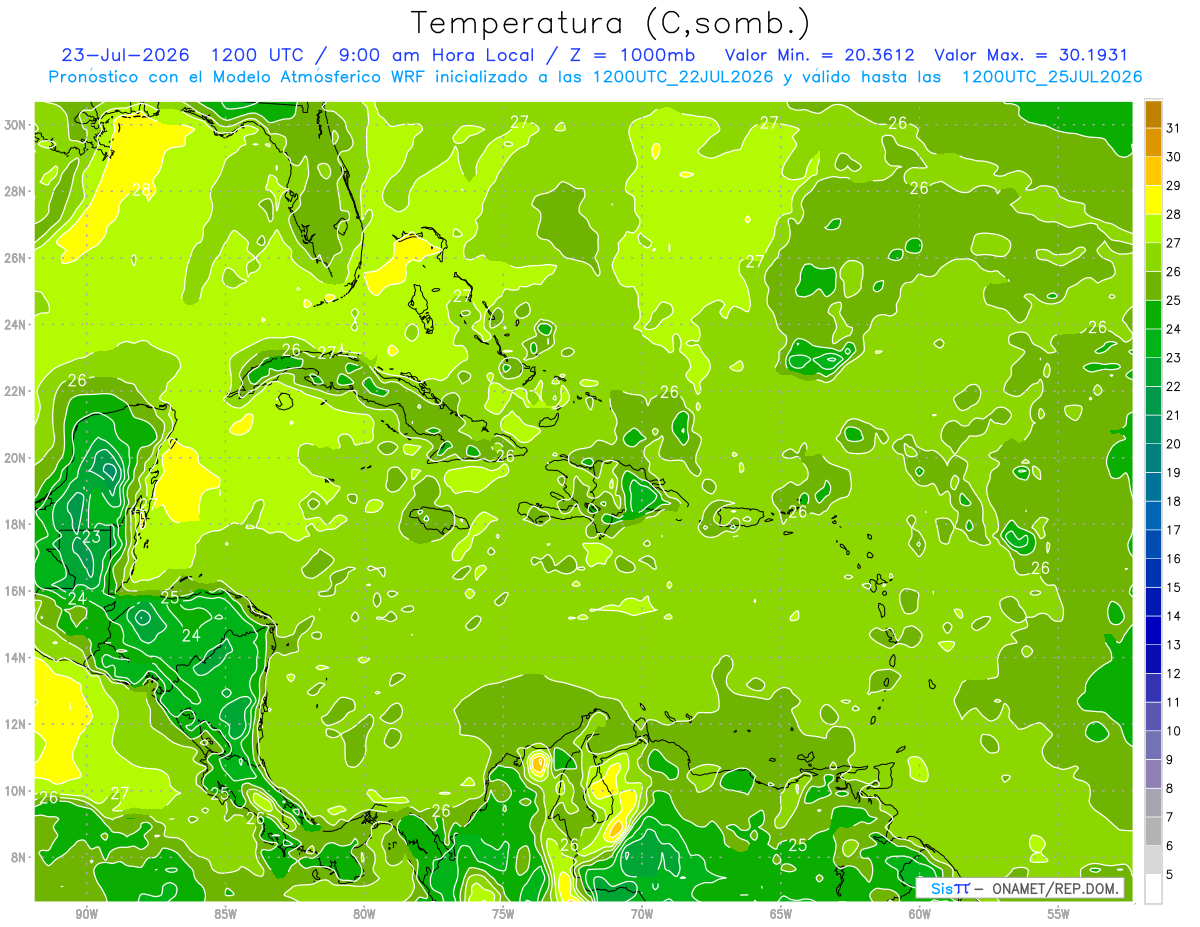Click the 8N latitude axis label
Screen dimensions: 1200x927
[20, 858]
